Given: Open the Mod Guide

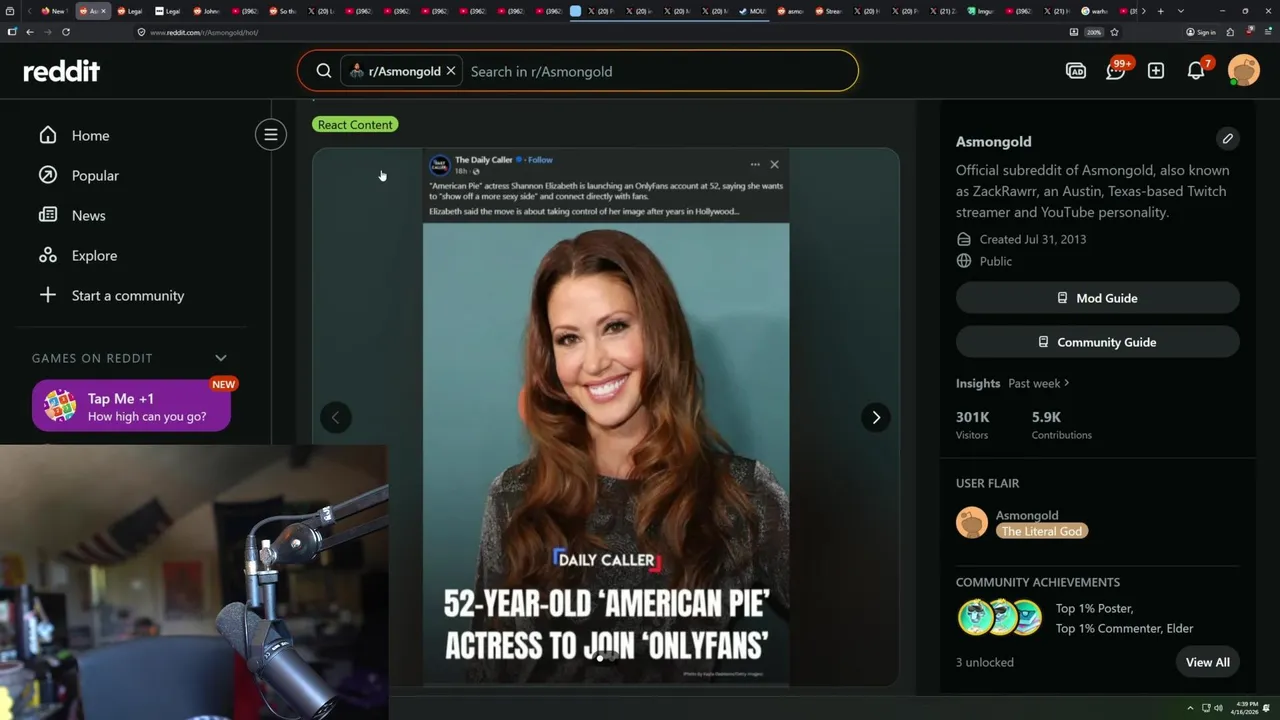Looking at the screenshot, I should [1098, 298].
